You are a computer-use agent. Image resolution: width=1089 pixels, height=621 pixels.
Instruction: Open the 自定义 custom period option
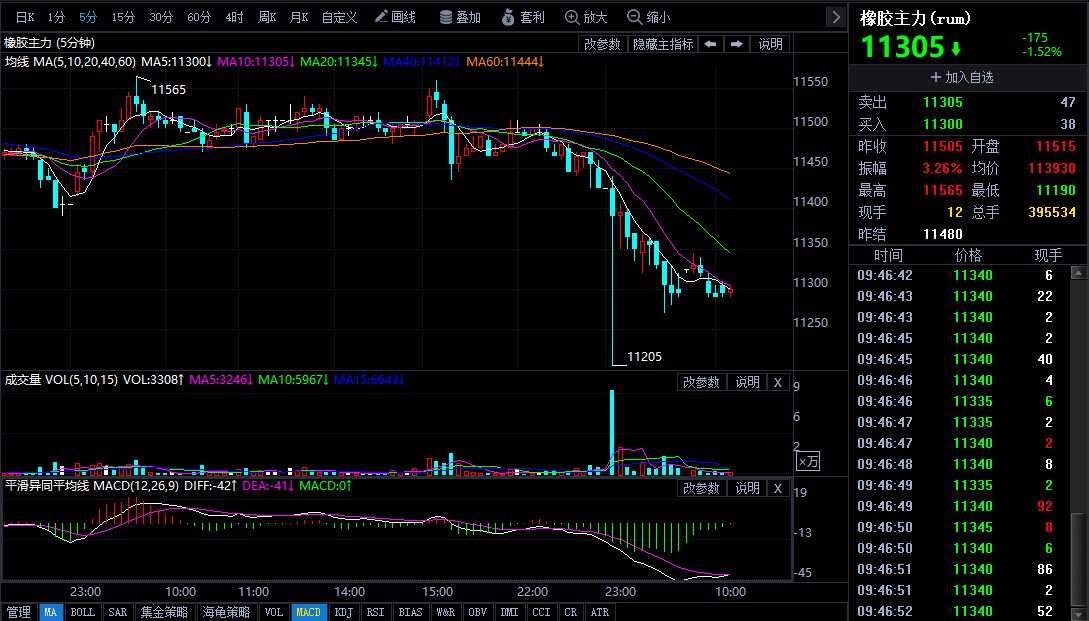(x=339, y=17)
